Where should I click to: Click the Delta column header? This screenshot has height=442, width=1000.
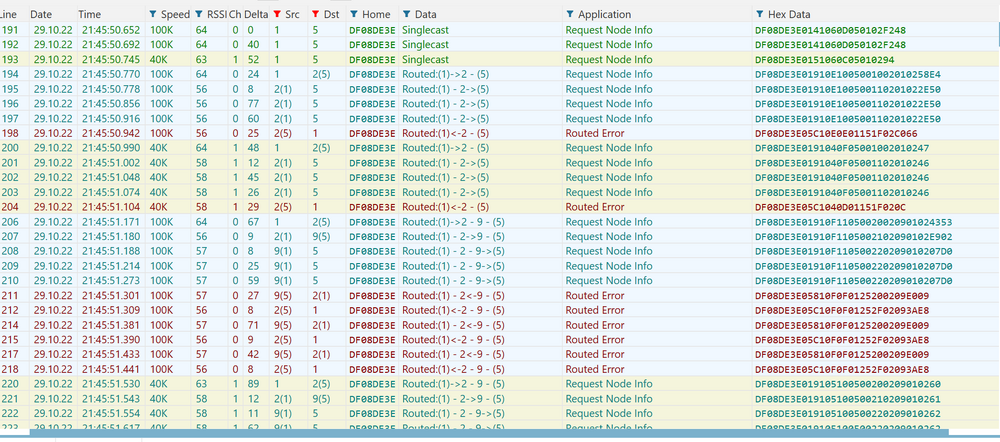(x=255, y=15)
